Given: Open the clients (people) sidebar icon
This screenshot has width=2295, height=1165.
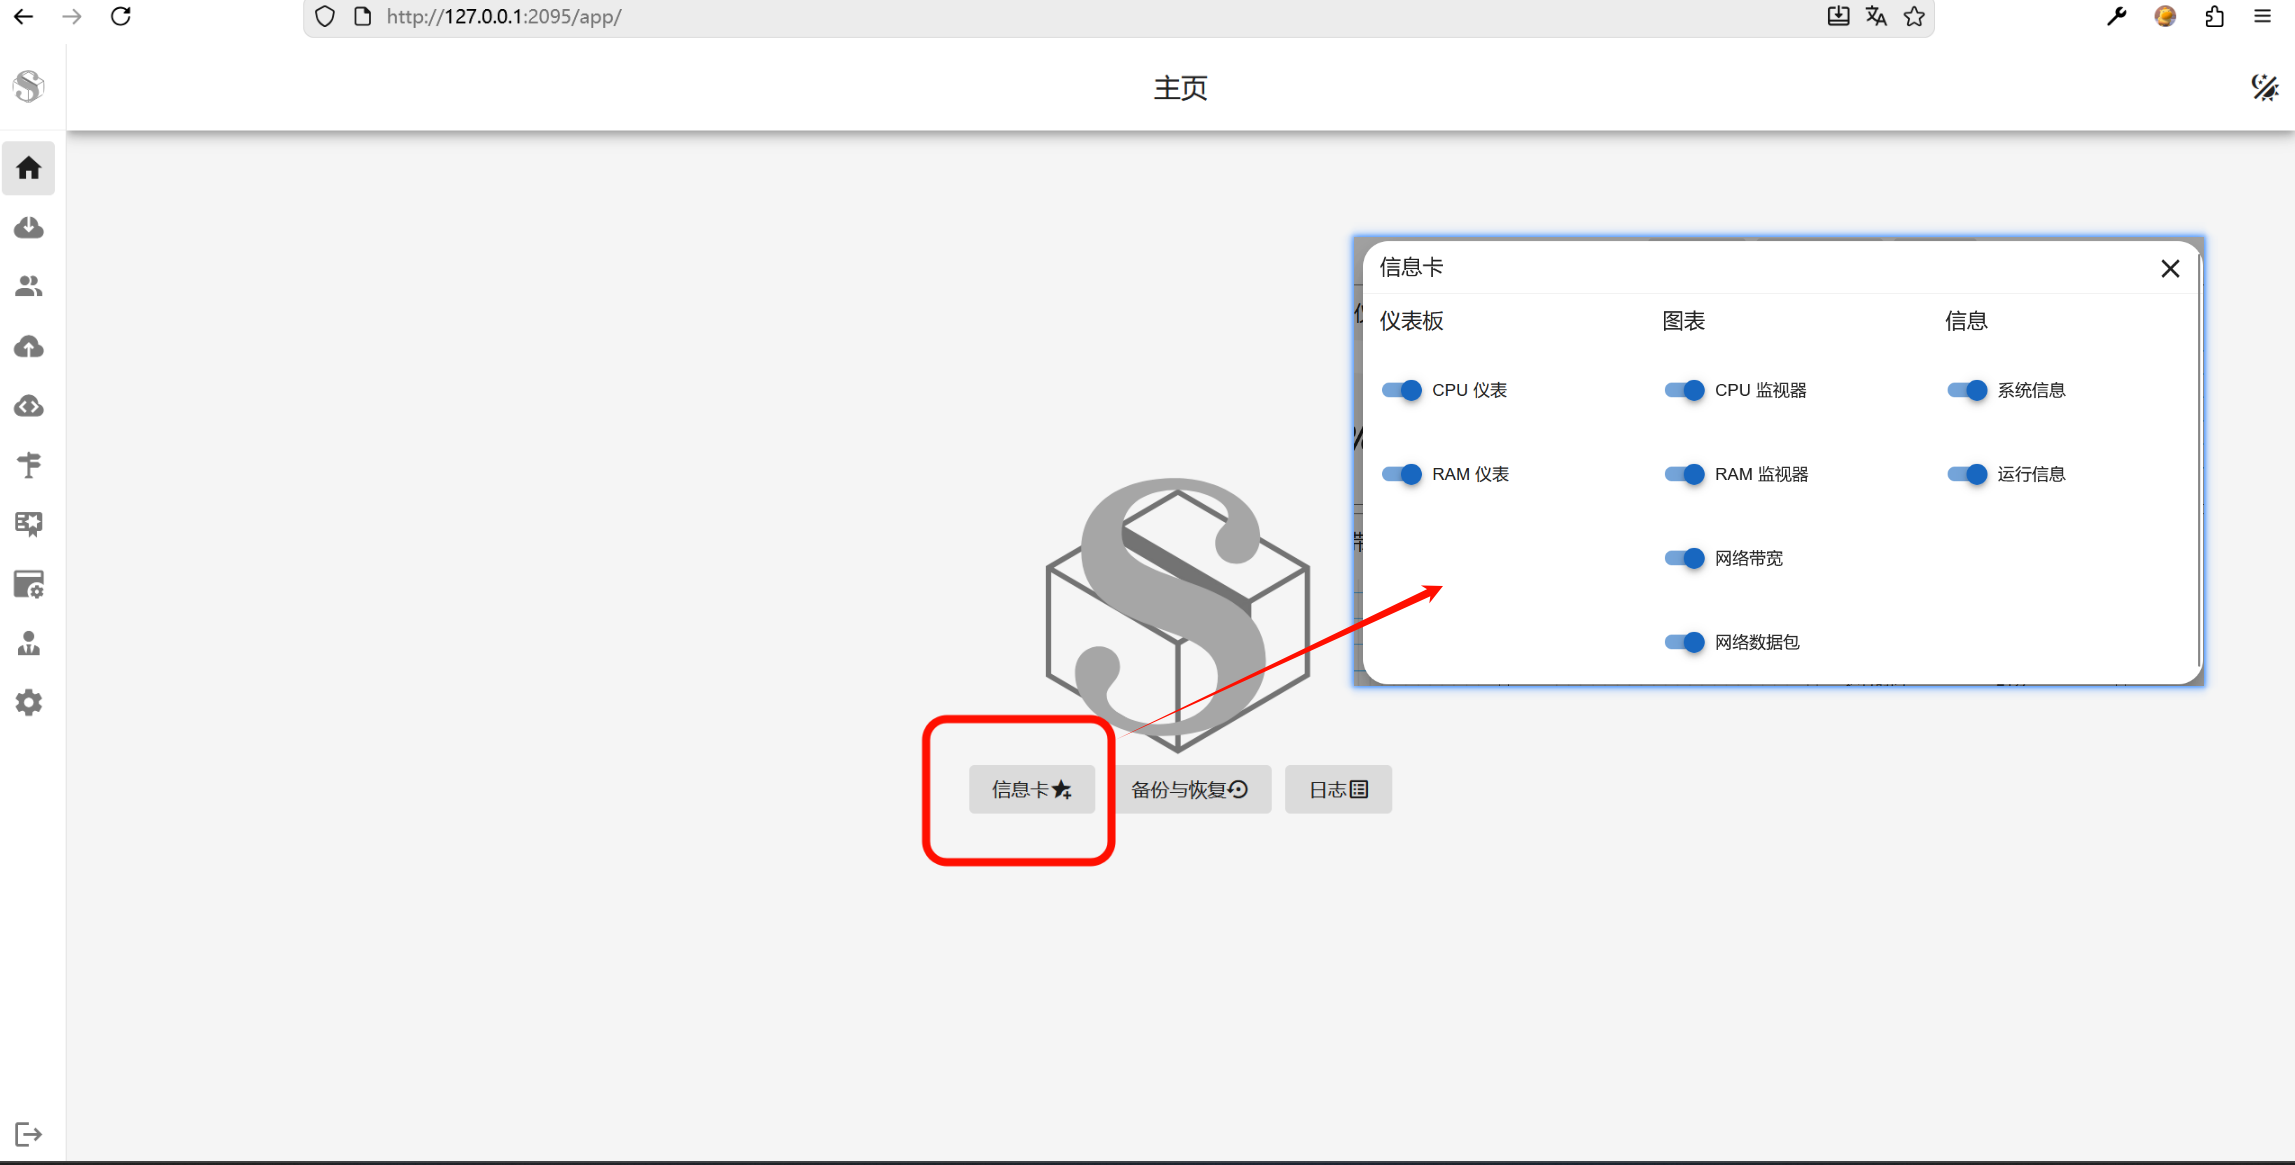Looking at the screenshot, I should click(29, 287).
